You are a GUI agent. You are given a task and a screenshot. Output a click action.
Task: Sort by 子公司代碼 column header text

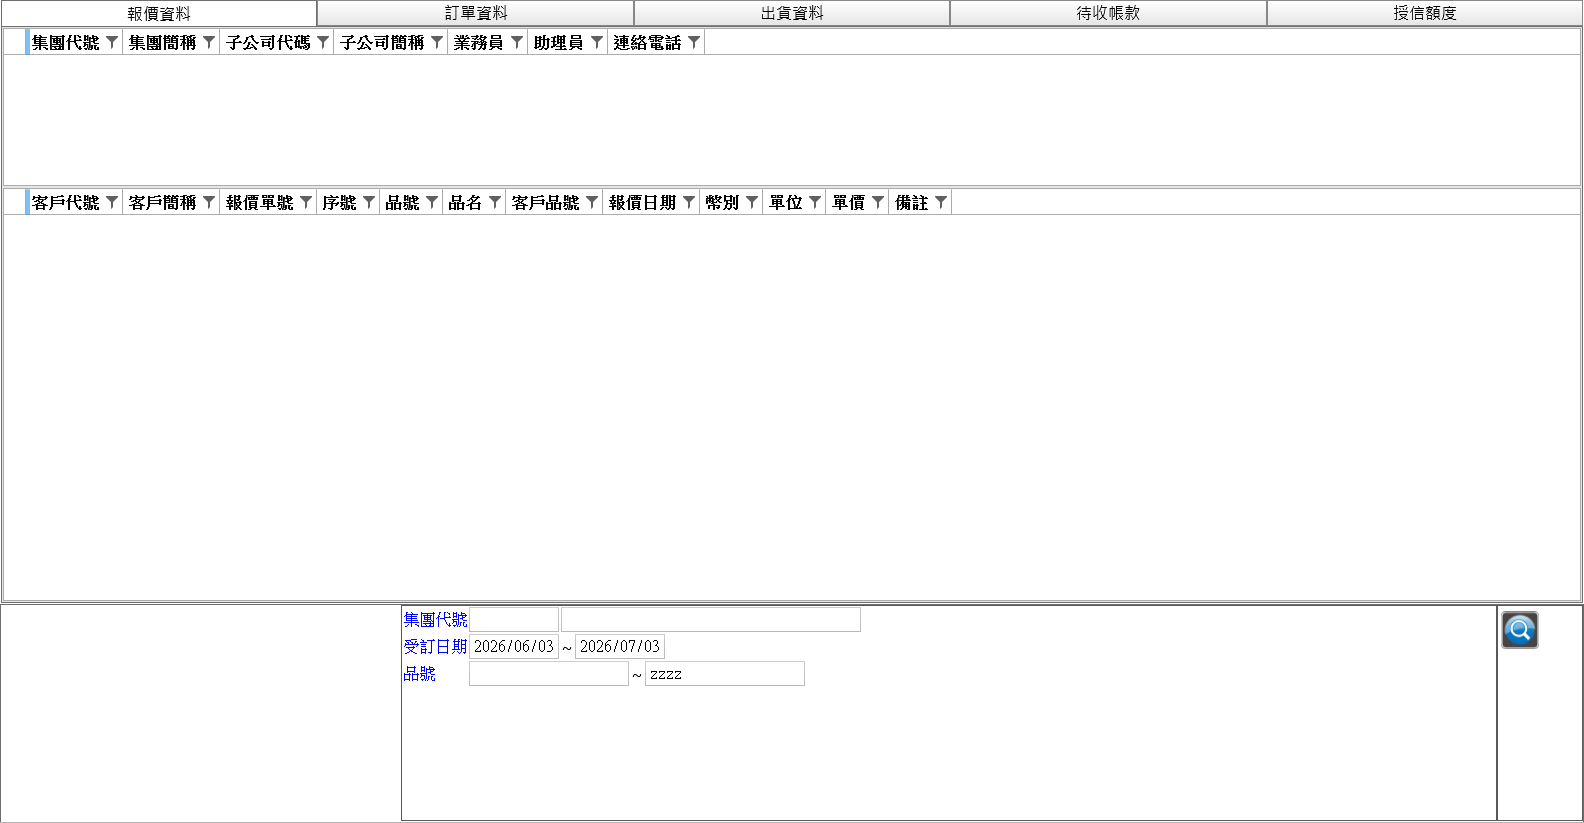tap(268, 42)
